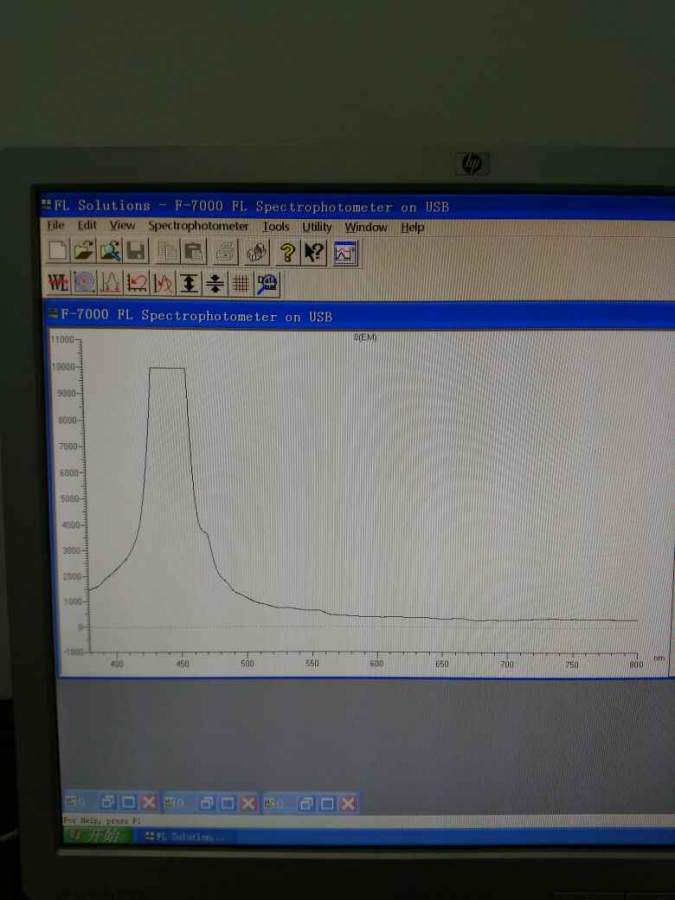Click the grayed-out Paste clipboard icon
Image resolution: width=675 pixels, height=900 pixels.
coord(193,253)
